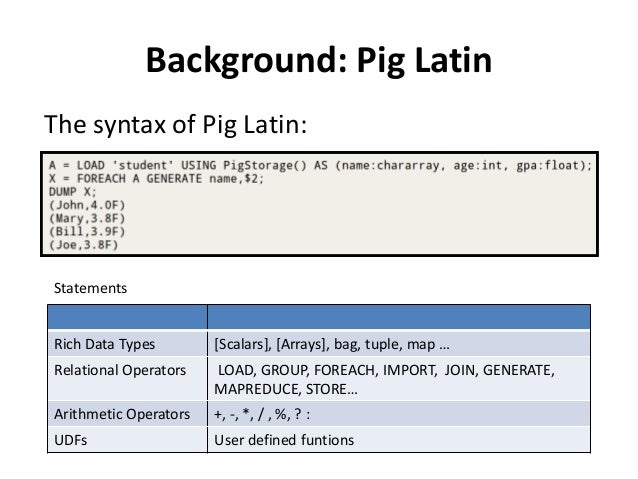
Task: Click the code line "X = FOREACH A GENERATE name,$2;"
Action: (x=156, y=179)
